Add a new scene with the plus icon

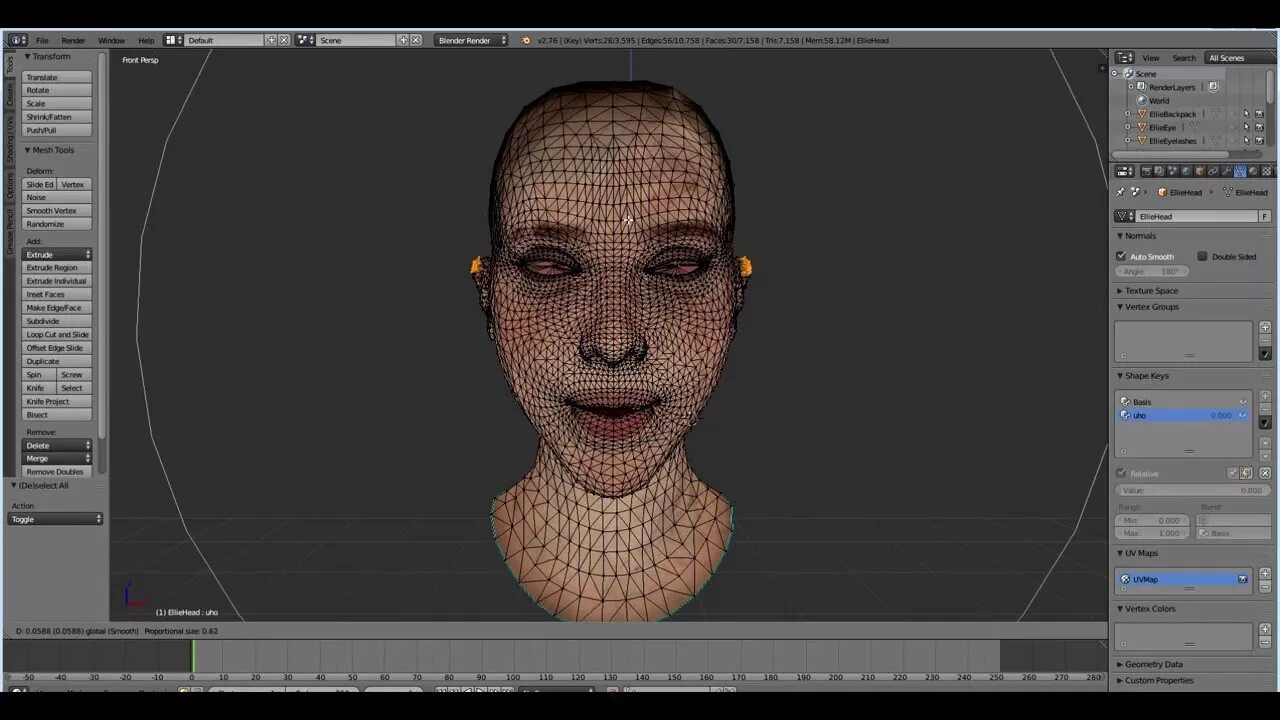tap(403, 40)
